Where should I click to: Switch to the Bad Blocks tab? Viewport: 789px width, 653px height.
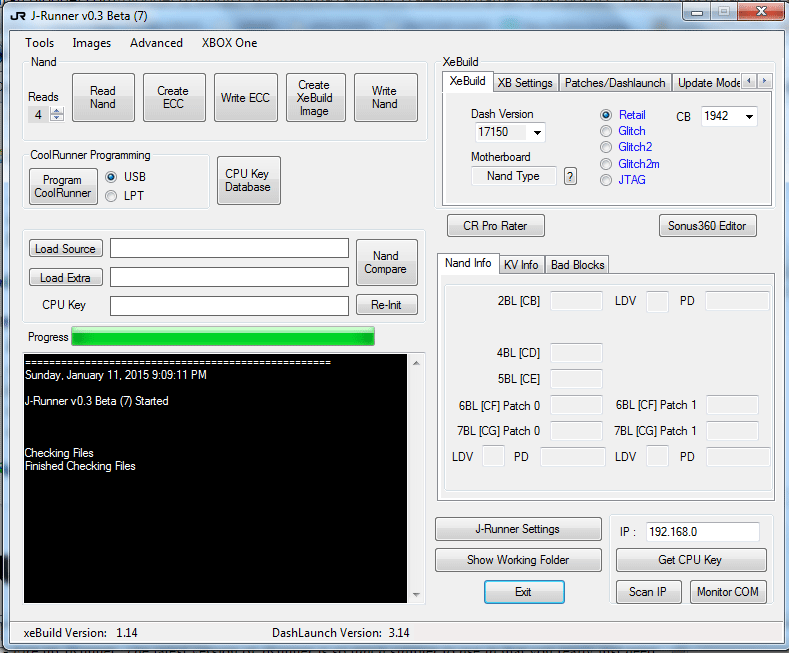(578, 265)
